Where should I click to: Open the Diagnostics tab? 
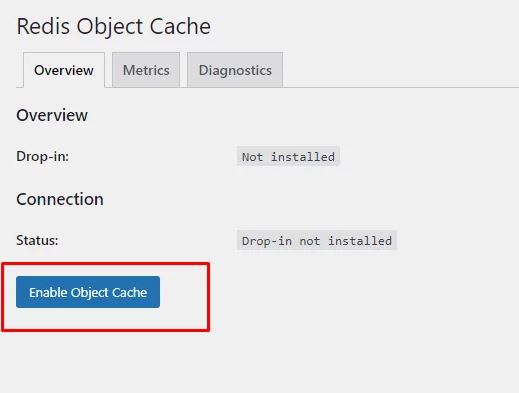235,70
